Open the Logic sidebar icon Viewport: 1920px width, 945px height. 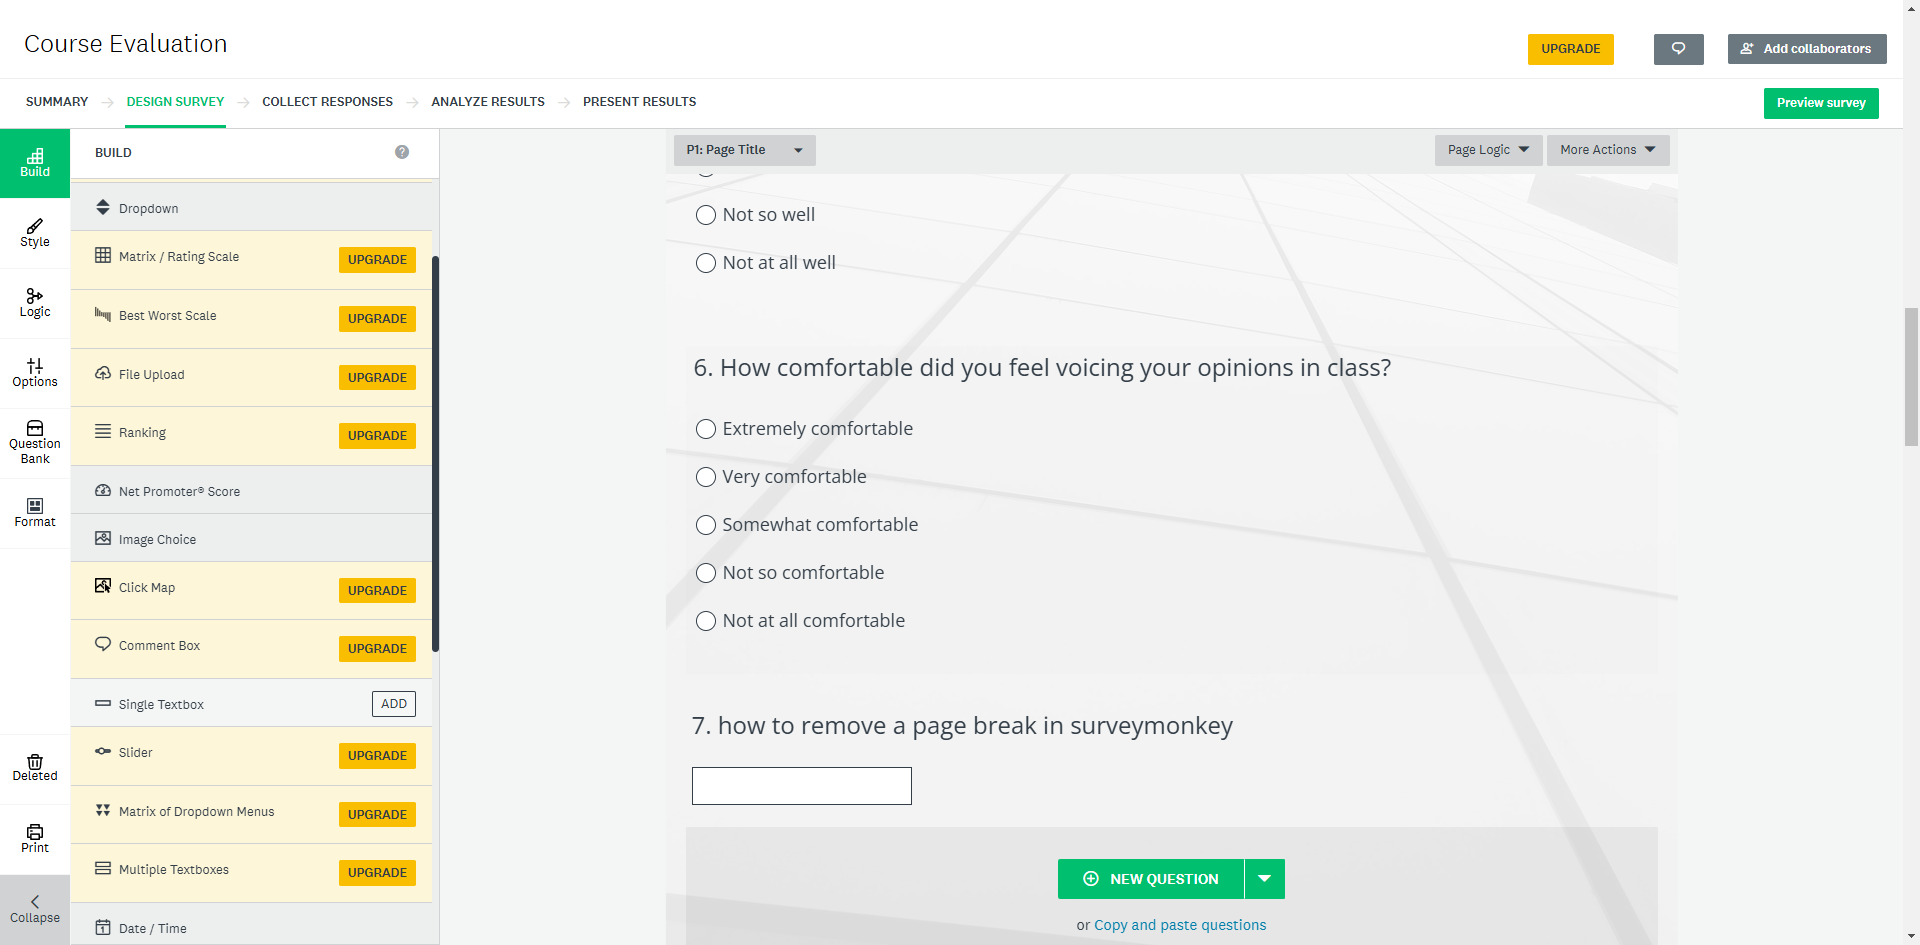[x=35, y=302]
